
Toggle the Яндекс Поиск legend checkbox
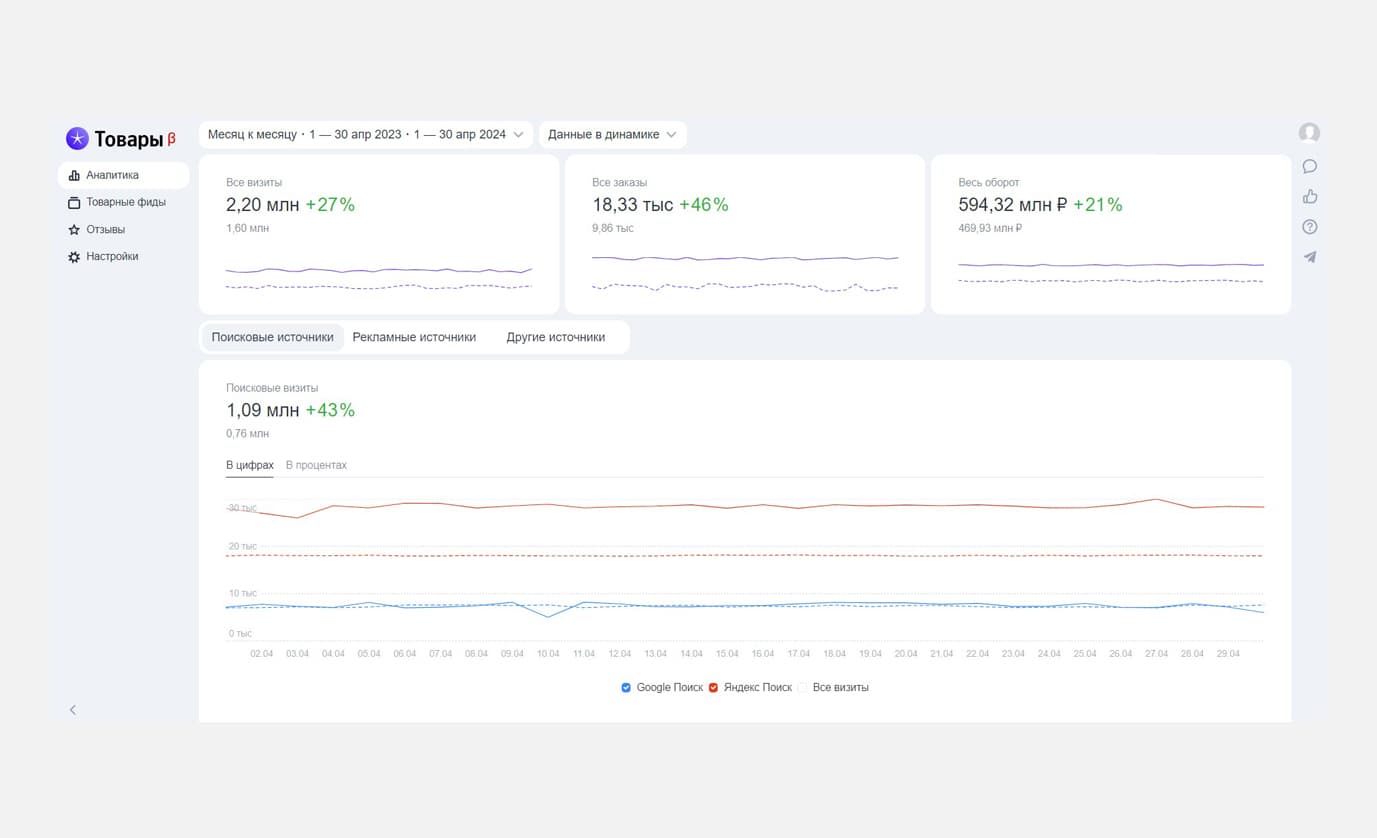[x=714, y=688]
